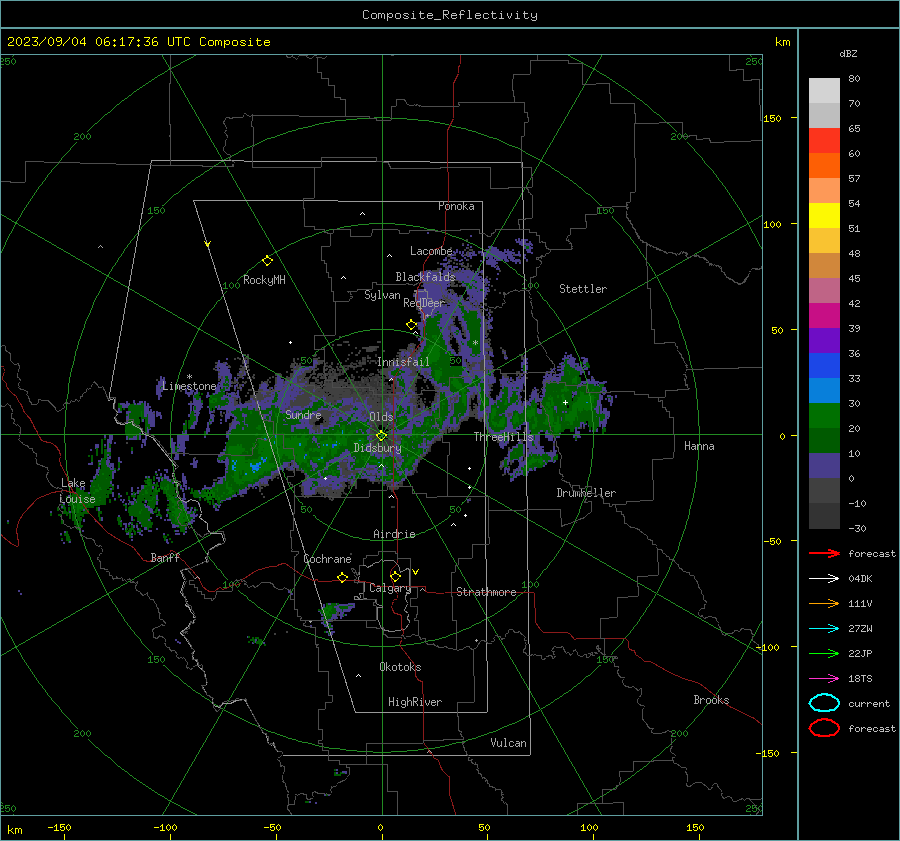Click the Okotoks label
The height and width of the screenshot is (841, 900).
pyautogui.click(x=400, y=667)
